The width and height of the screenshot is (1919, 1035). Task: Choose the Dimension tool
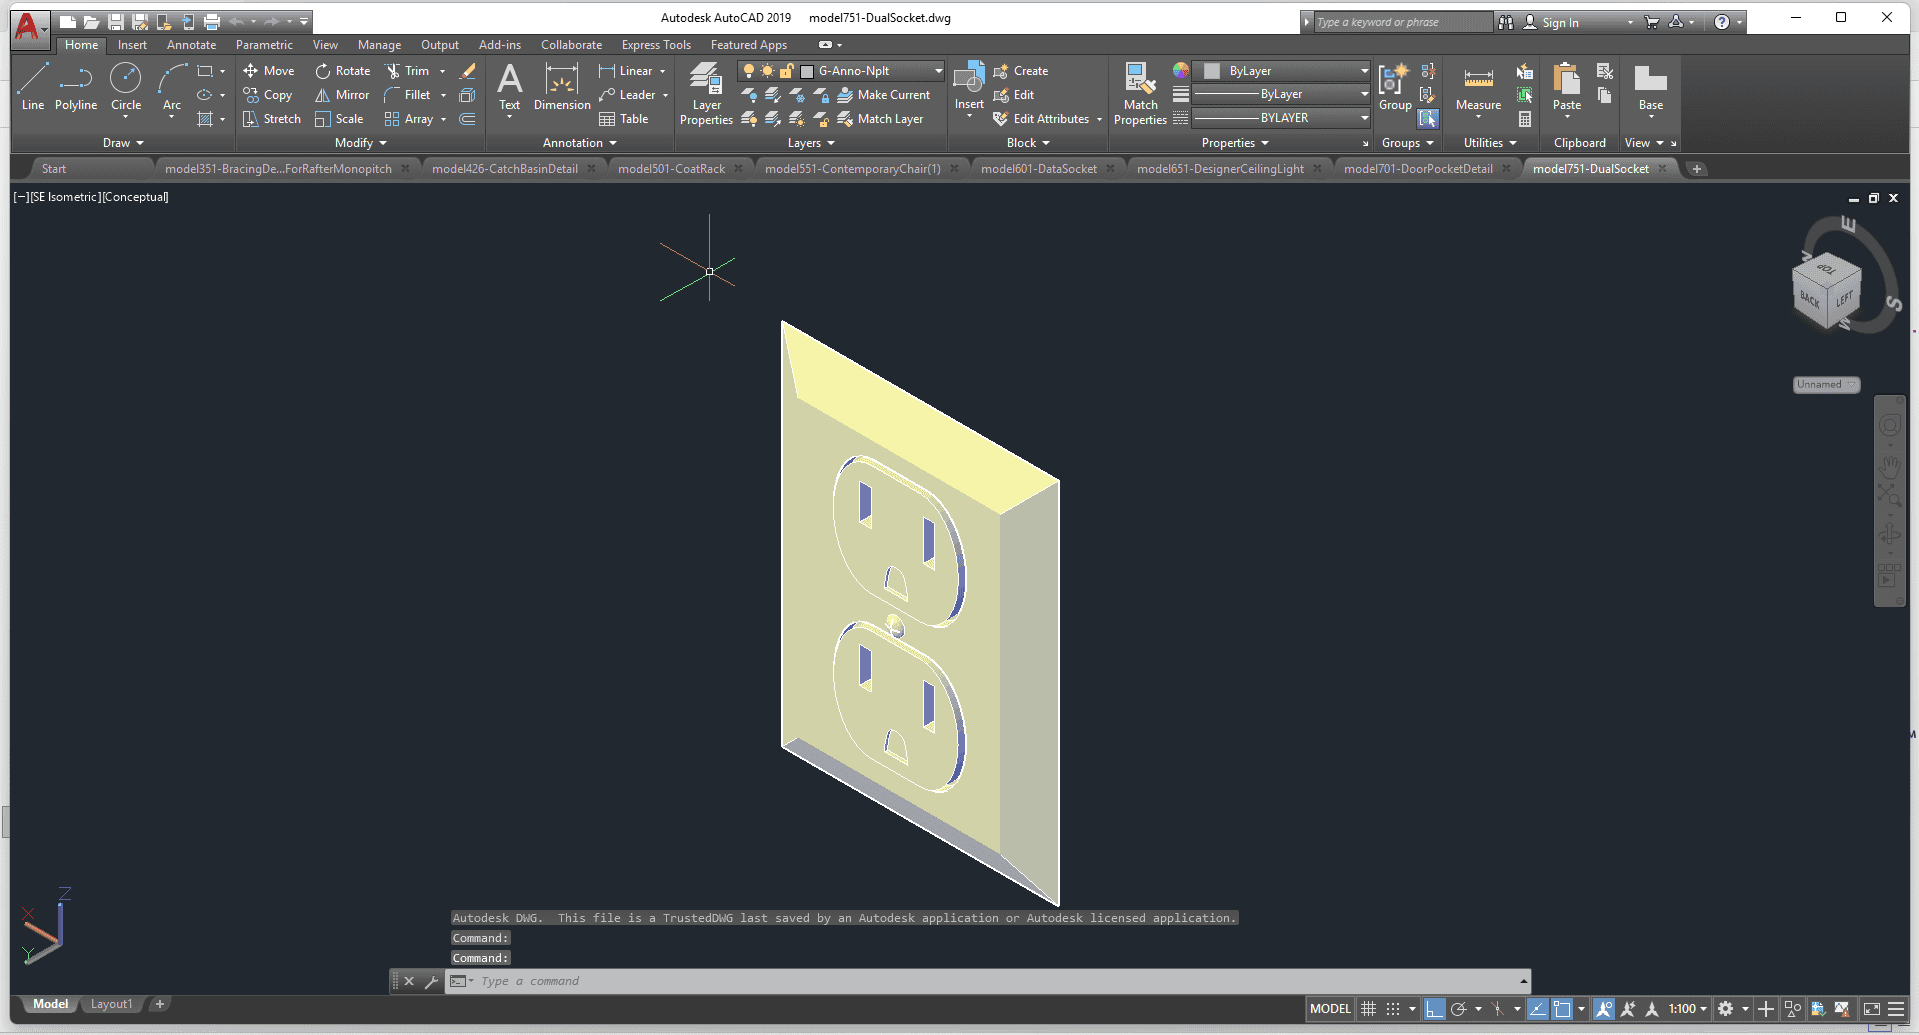pyautogui.click(x=562, y=86)
